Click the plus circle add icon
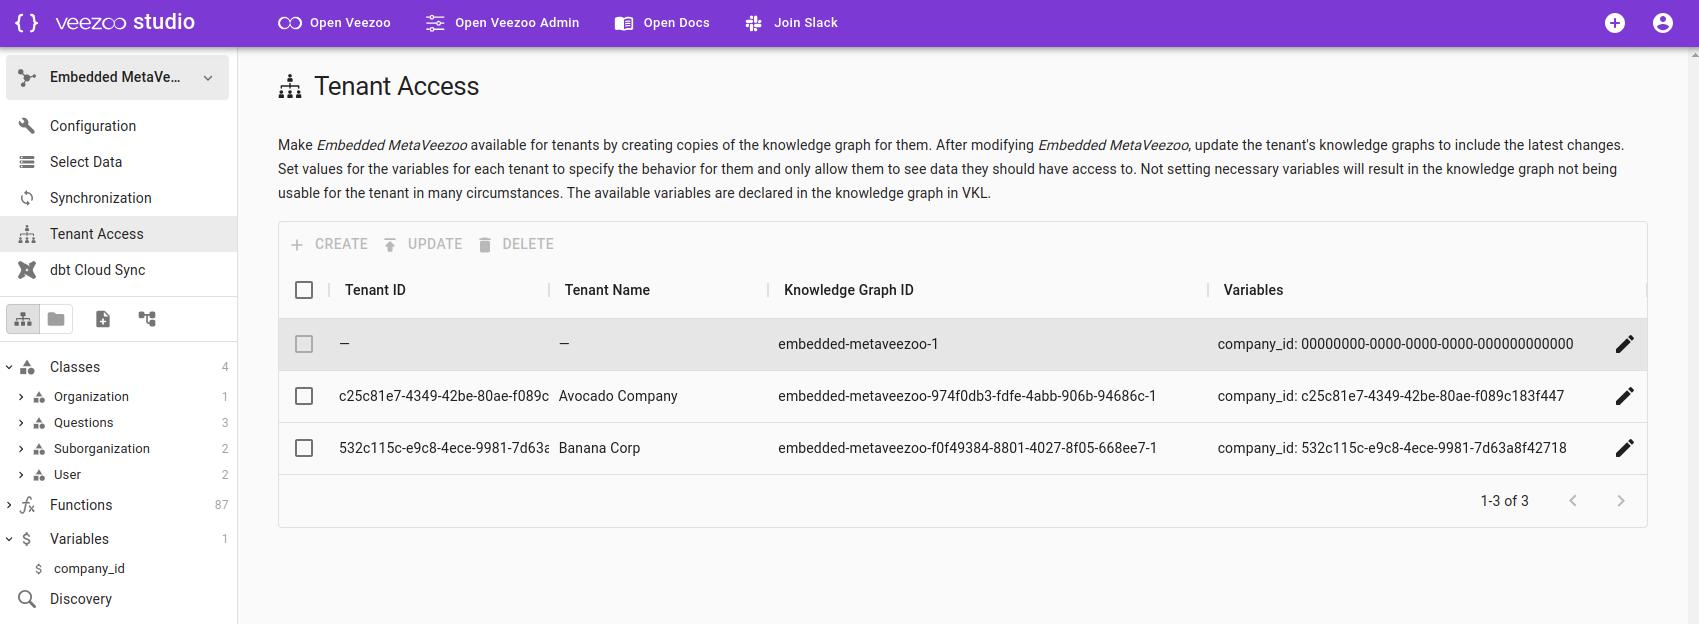 (1615, 23)
